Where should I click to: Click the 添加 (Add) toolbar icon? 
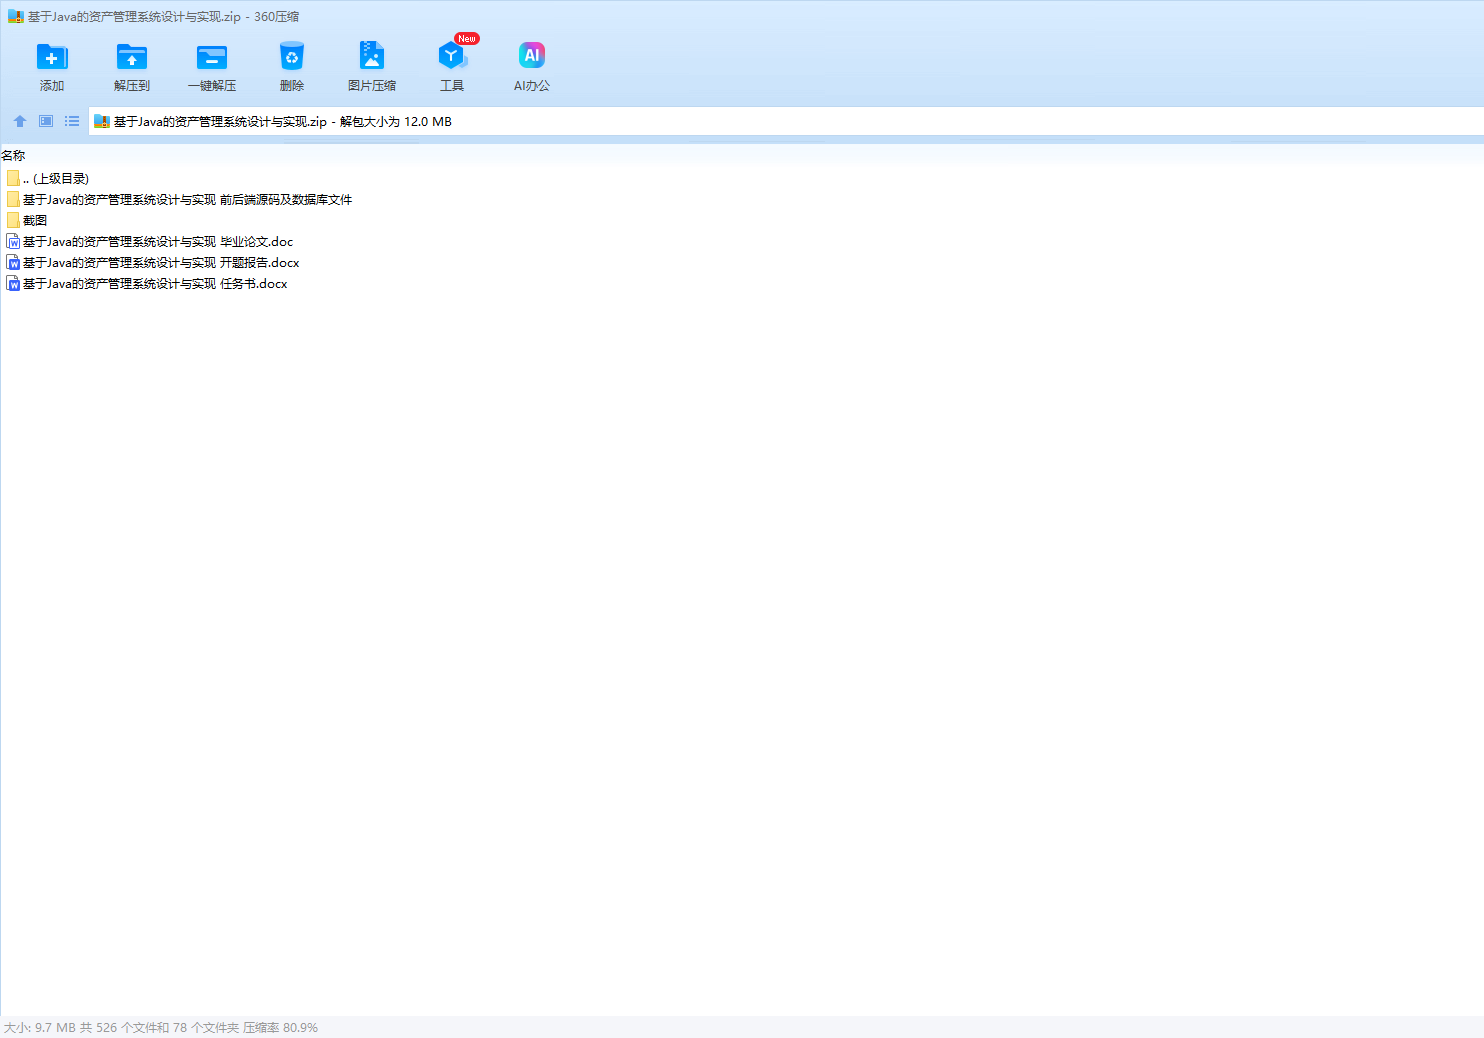(x=52, y=66)
